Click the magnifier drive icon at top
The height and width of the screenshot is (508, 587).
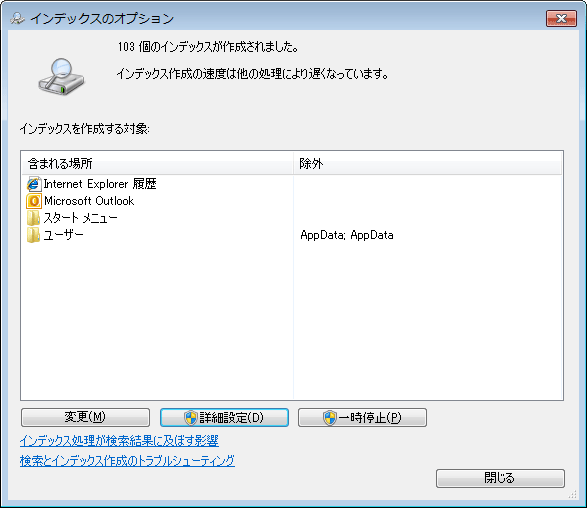61,76
